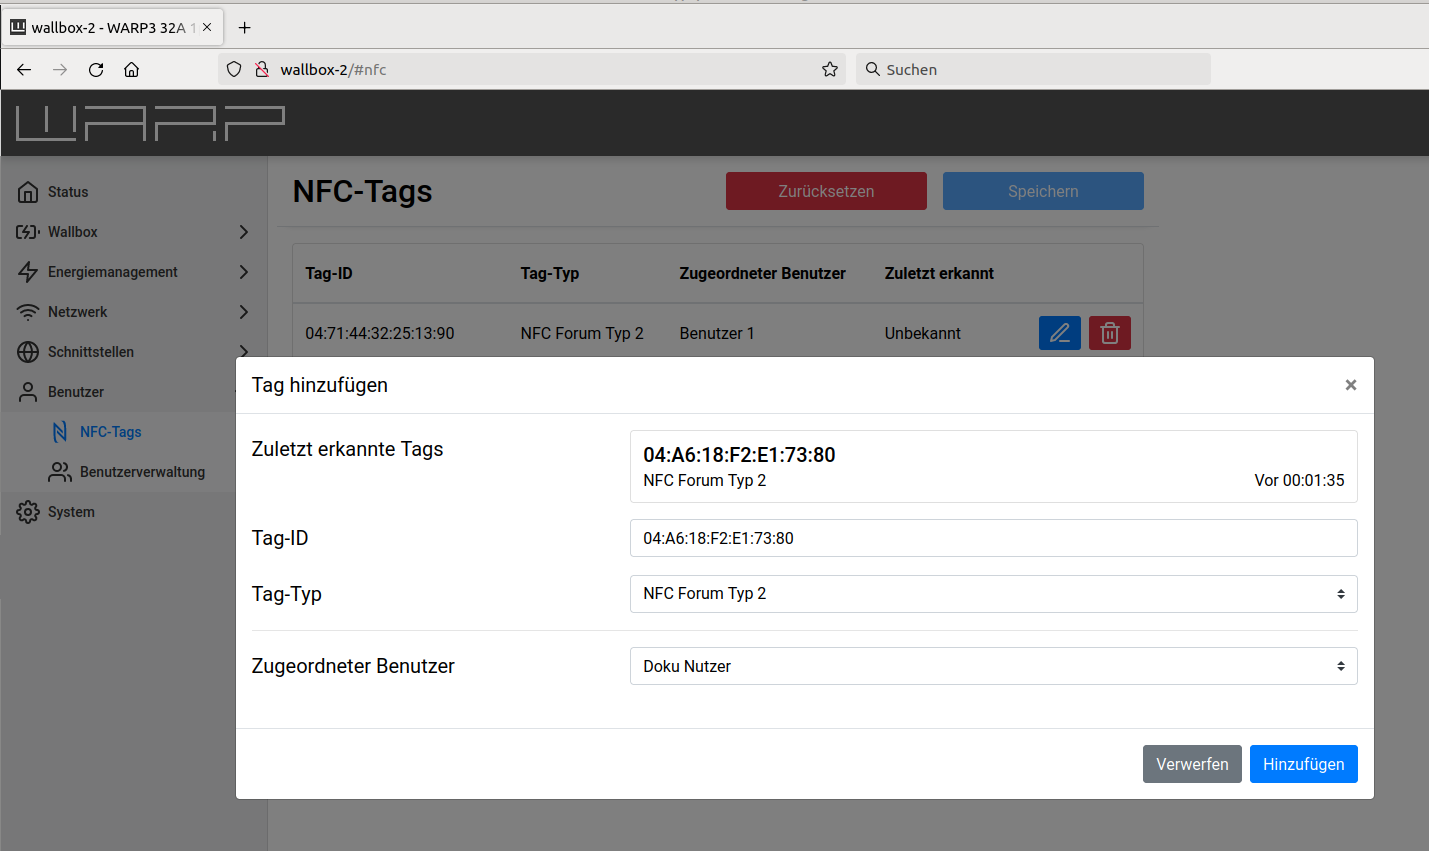
Task: Expand the Energiemanagement menu chevron
Action: click(244, 272)
